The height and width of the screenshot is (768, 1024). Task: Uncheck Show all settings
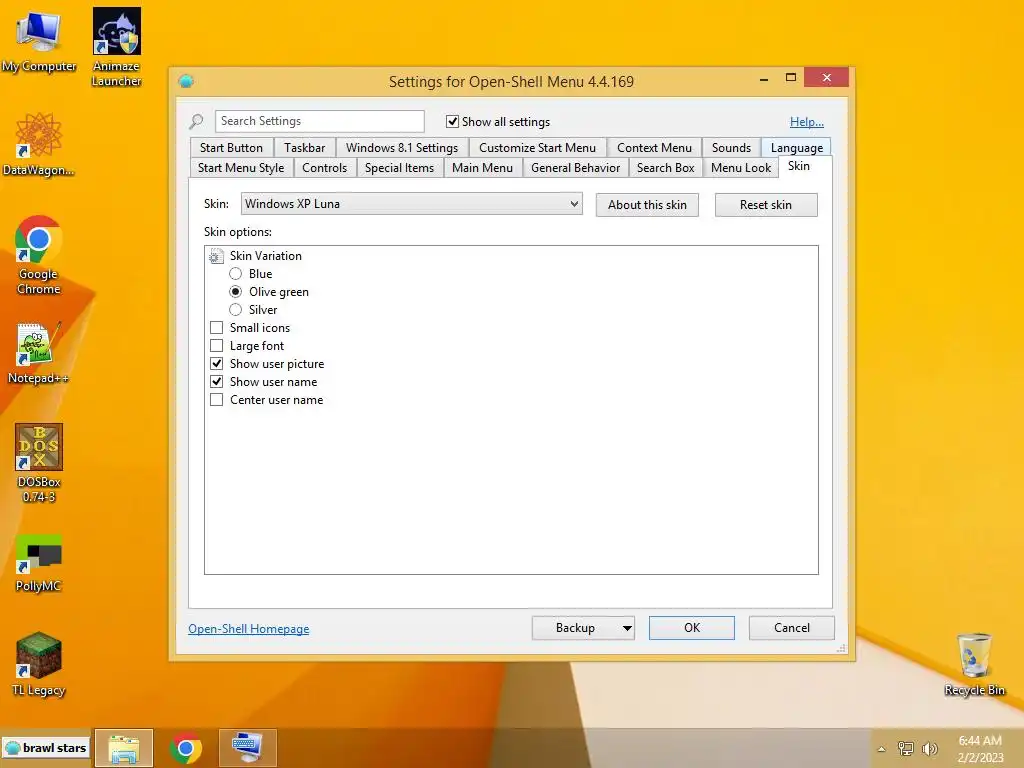(x=452, y=121)
